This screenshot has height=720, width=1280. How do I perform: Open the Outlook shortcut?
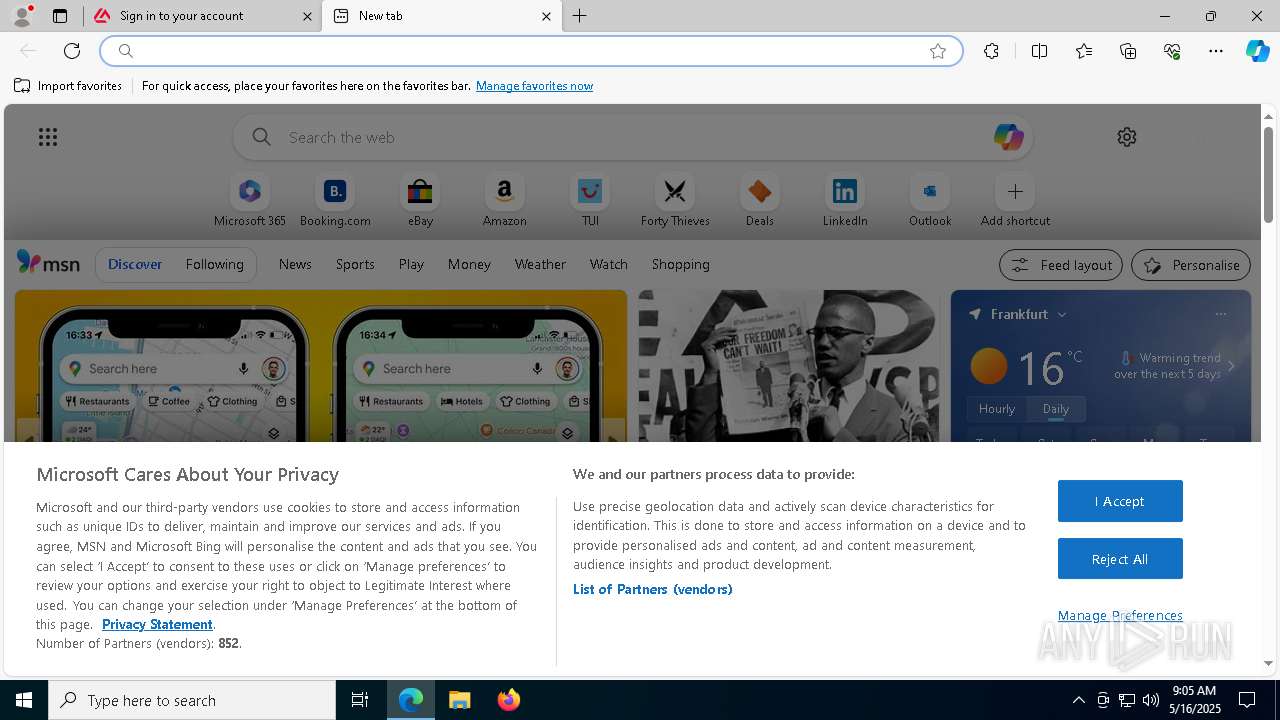coord(930,200)
